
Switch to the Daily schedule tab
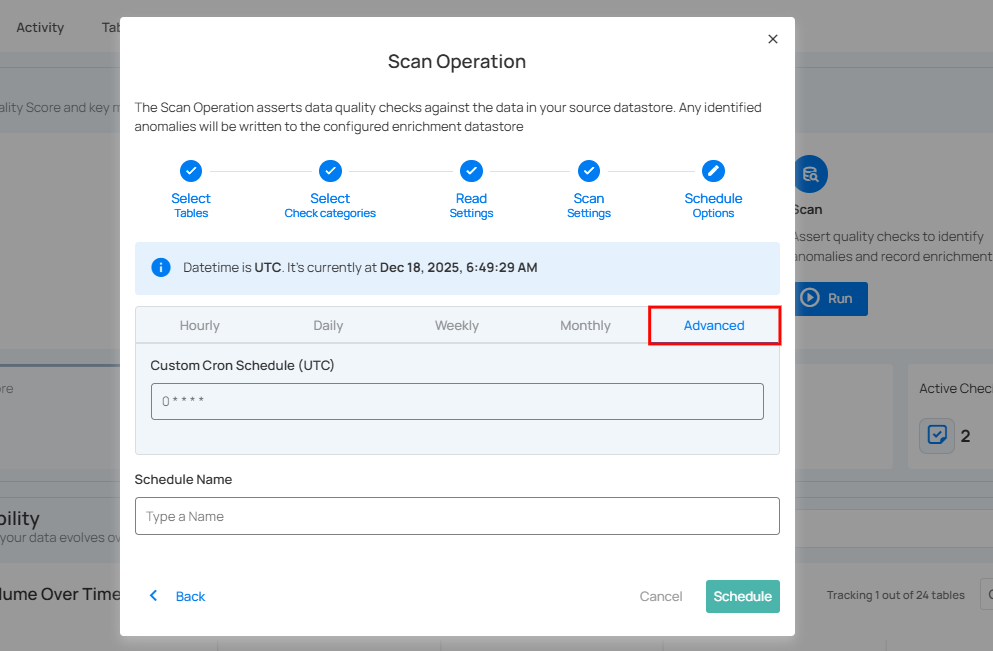point(328,325)
